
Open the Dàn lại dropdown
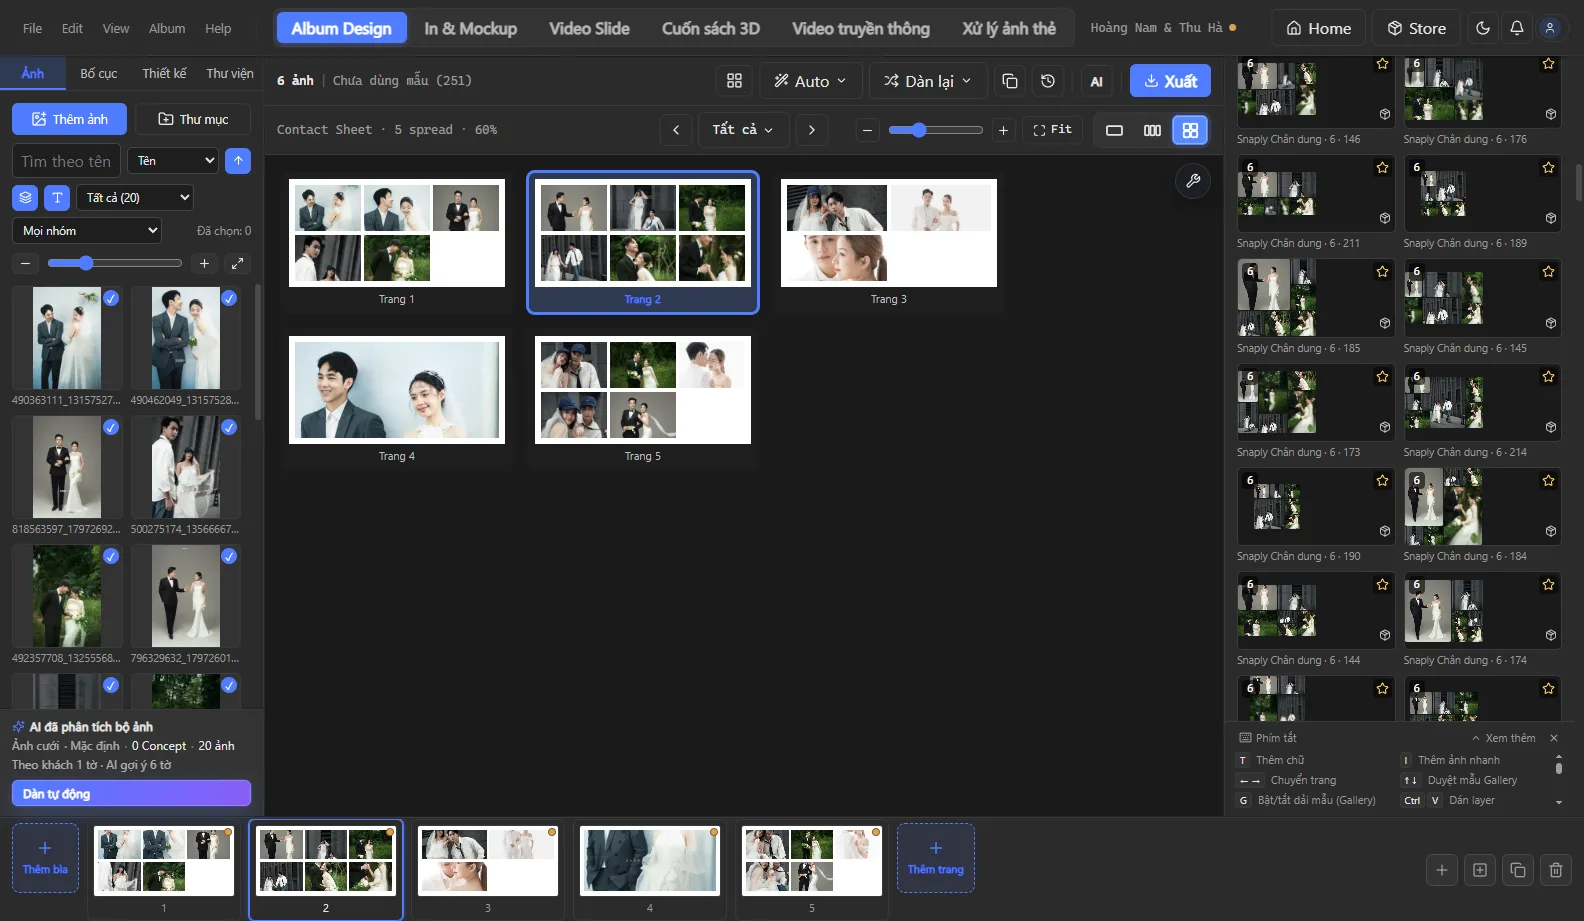928,81
